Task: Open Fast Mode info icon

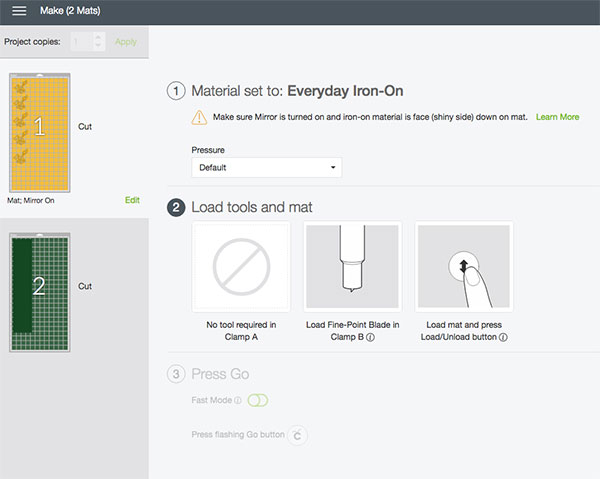Action: (238, 400)
